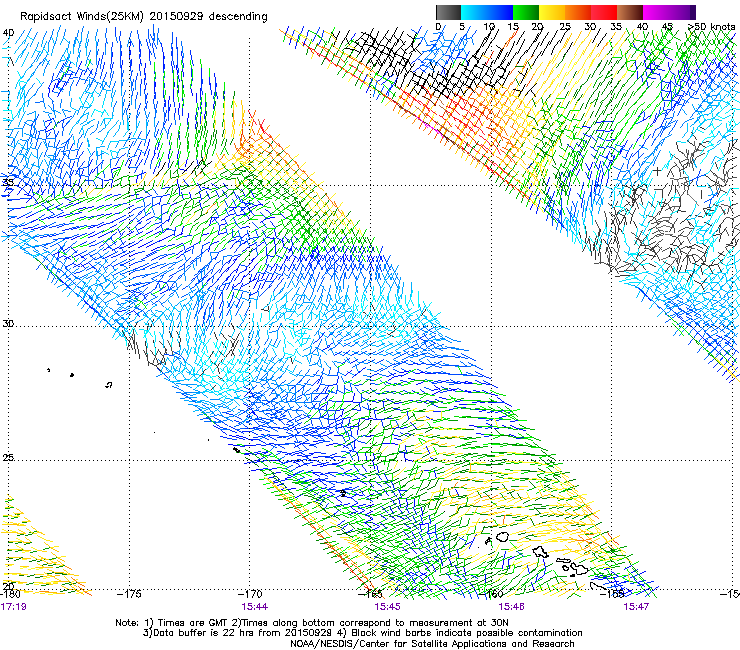Click the latitude label 25

[8, 458]
